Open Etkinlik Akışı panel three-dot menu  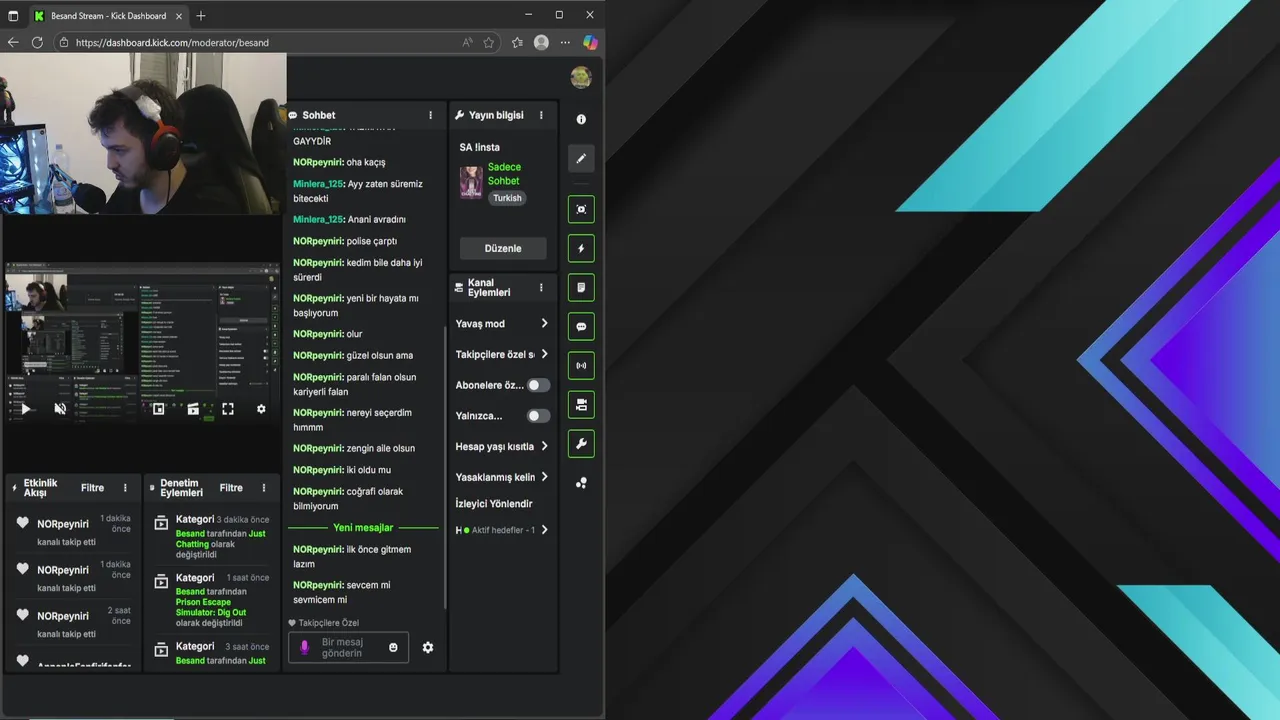tap(125, 488)
